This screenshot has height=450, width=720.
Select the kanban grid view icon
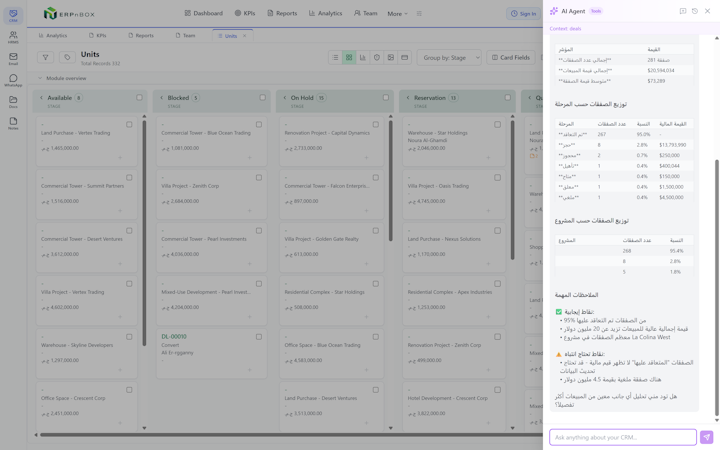click(x=349, y=57)
